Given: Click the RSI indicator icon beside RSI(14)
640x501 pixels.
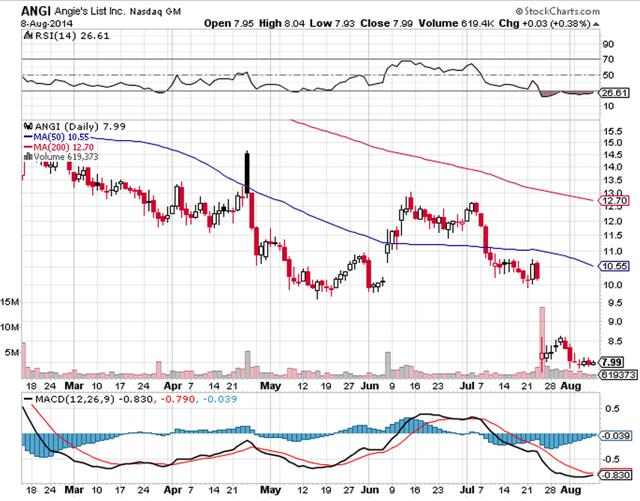Looking at the screenshot, I should point(28,36).
